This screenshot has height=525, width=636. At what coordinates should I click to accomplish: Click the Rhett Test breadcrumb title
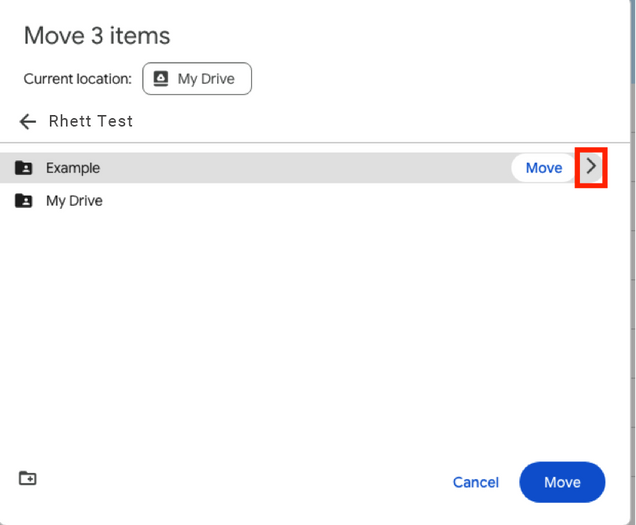pyautogui.click(x=91, y=121)
